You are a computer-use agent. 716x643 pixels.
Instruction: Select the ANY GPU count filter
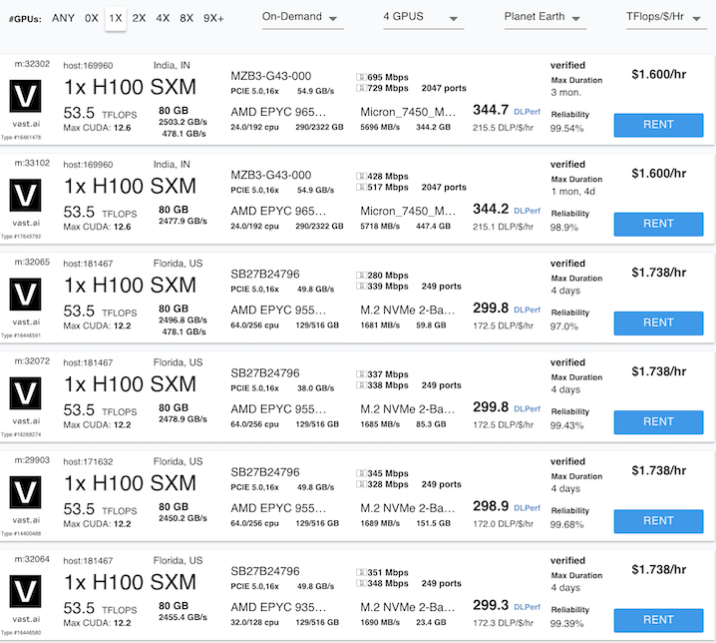point(63,18)
